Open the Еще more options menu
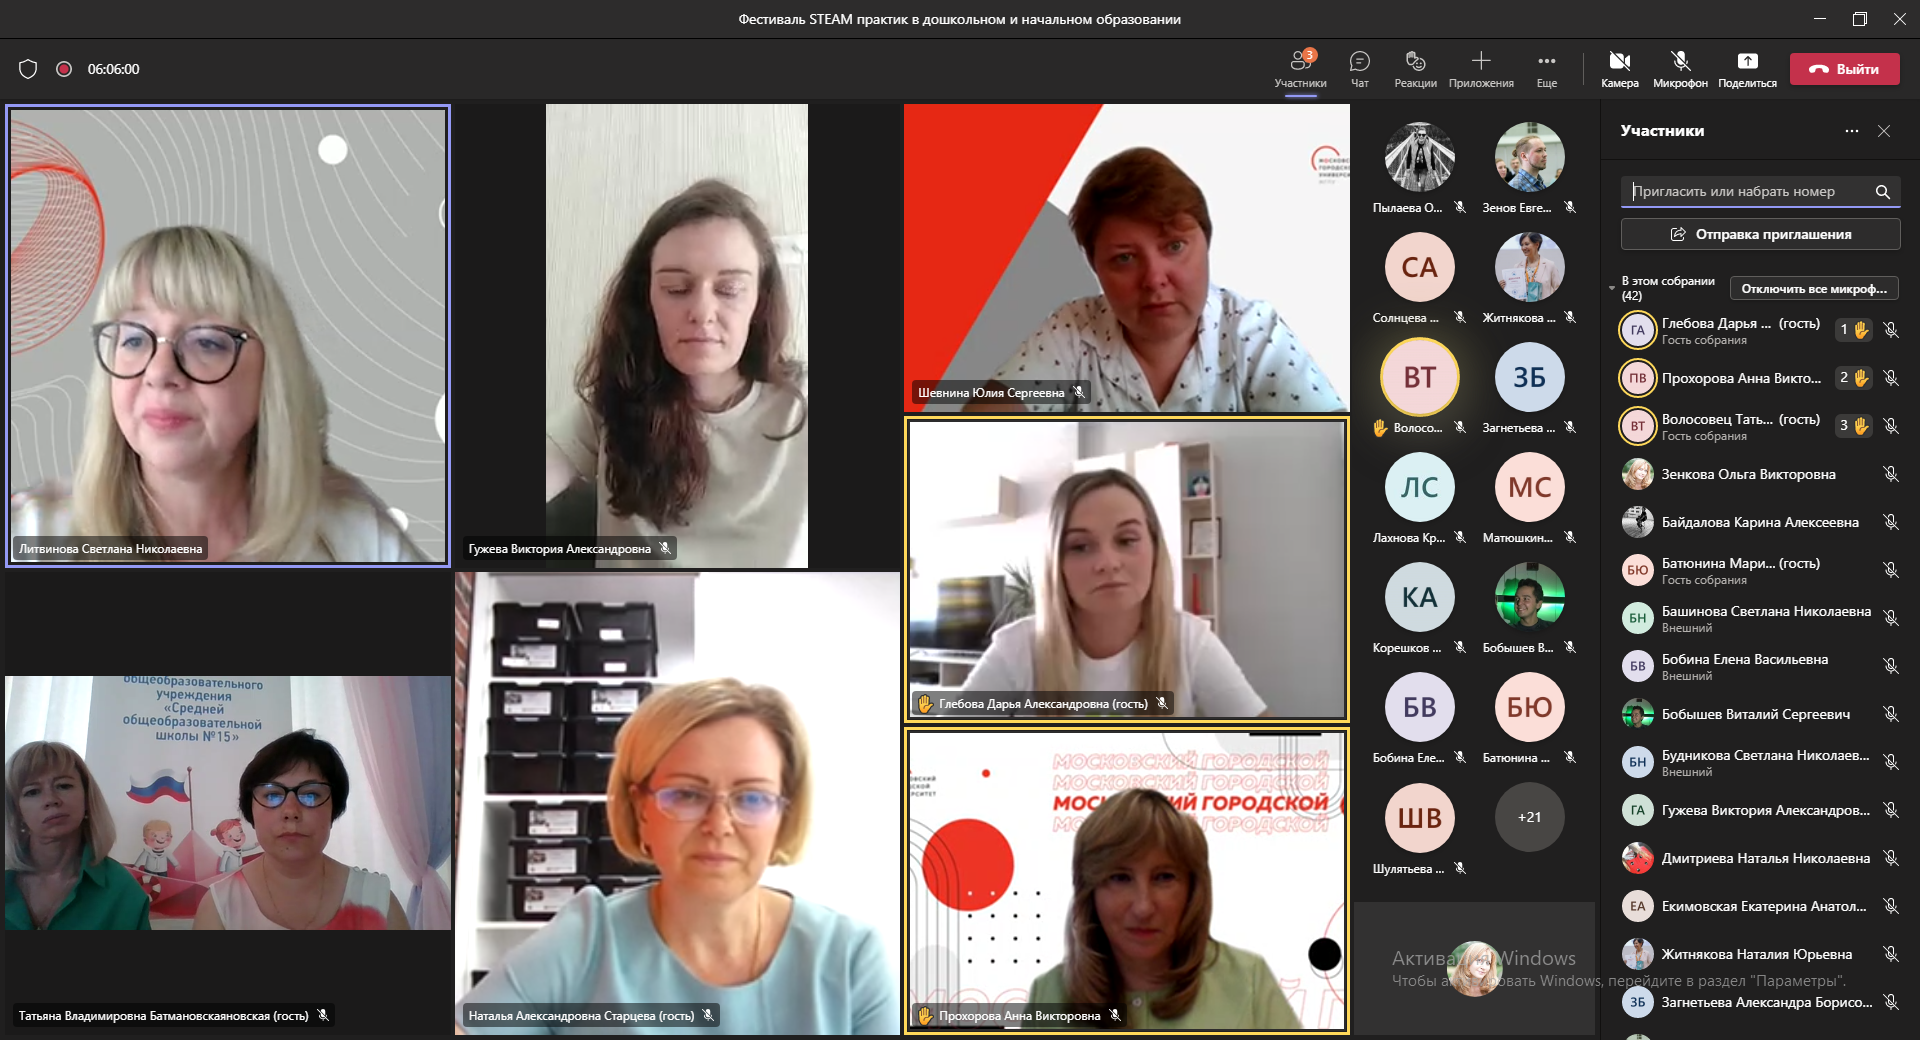This screenshot has width=1920, height=1040. [1546, 68]
